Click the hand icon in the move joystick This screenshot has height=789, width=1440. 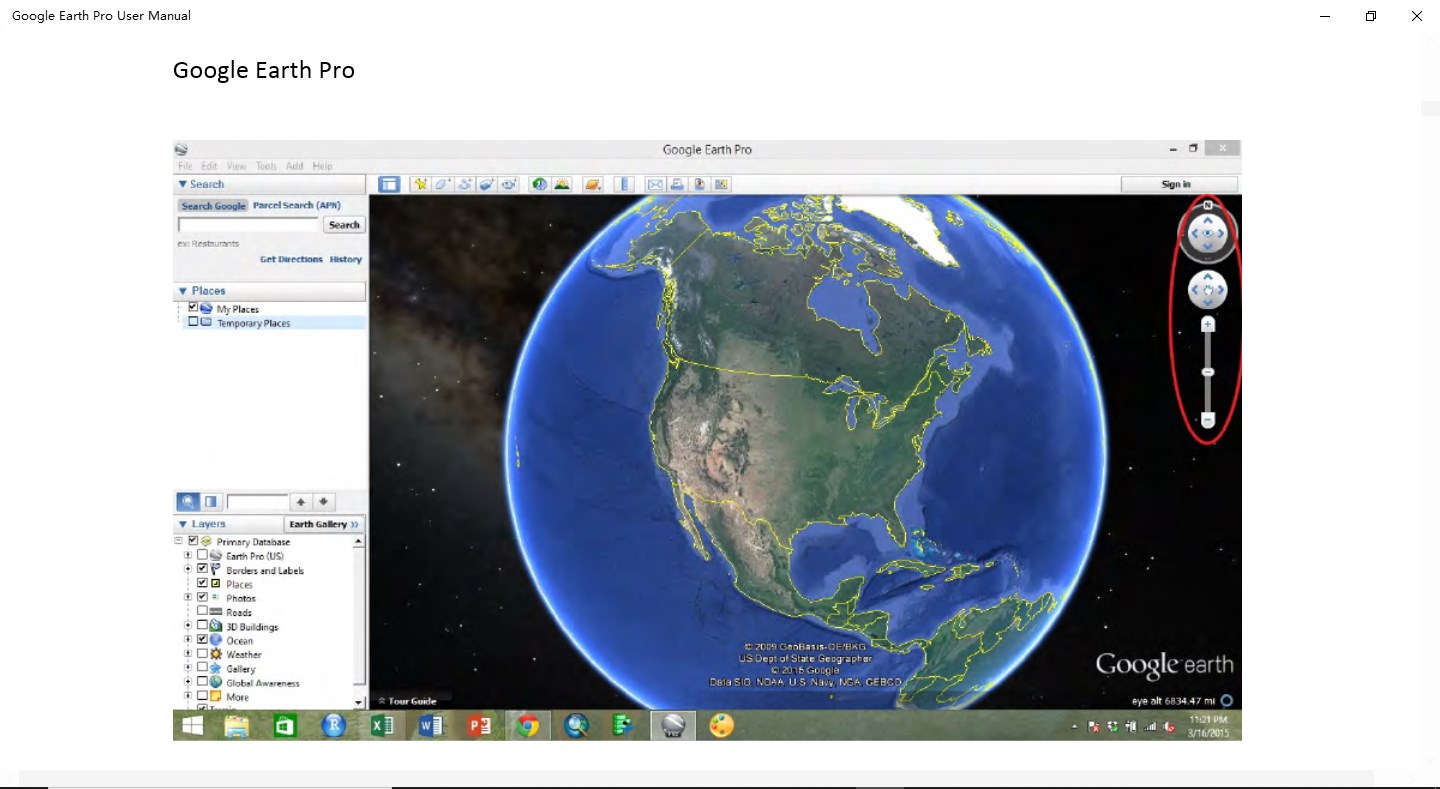pyautogui.click(x=1208, y=291)
